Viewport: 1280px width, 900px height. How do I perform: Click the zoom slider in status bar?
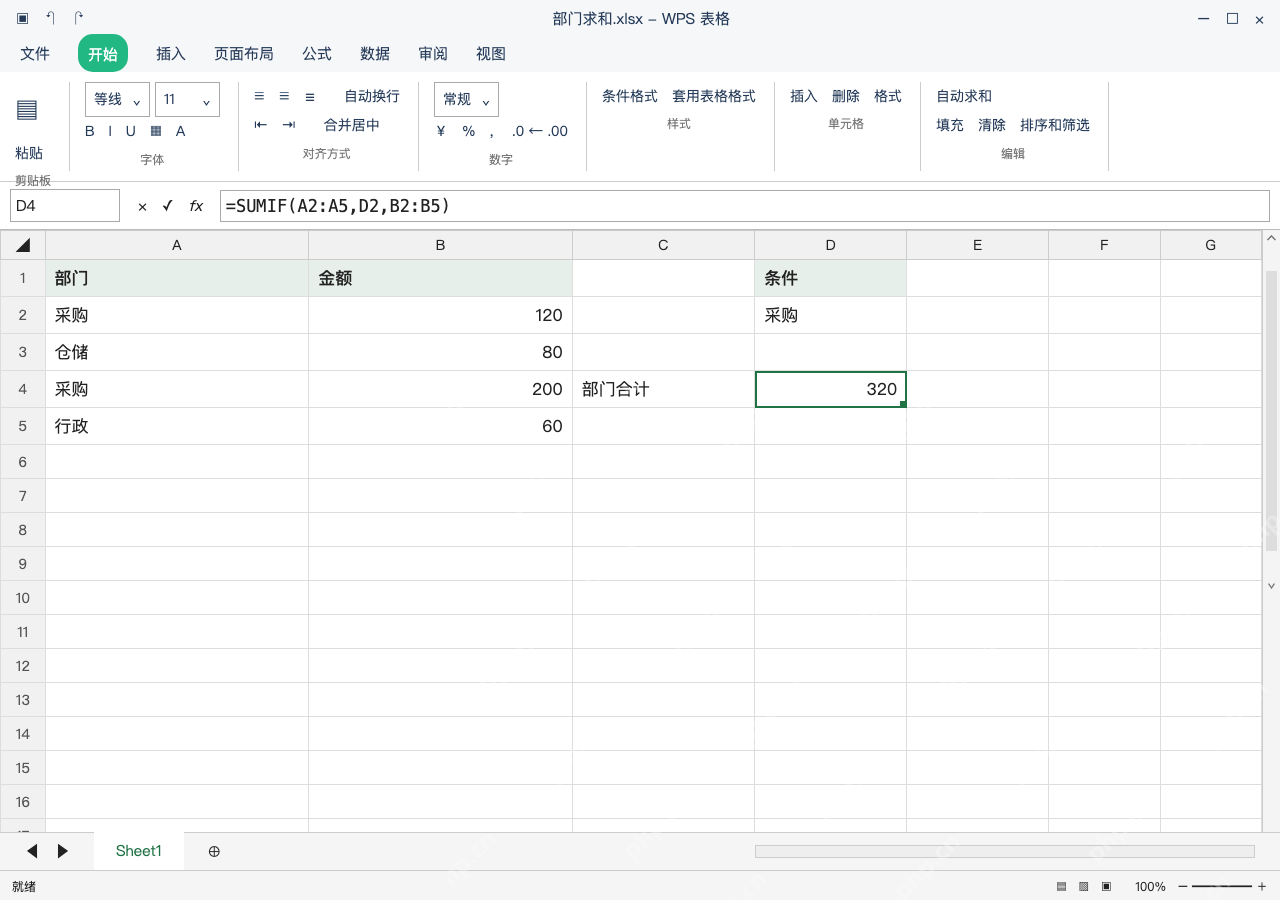coord(1222,887)
